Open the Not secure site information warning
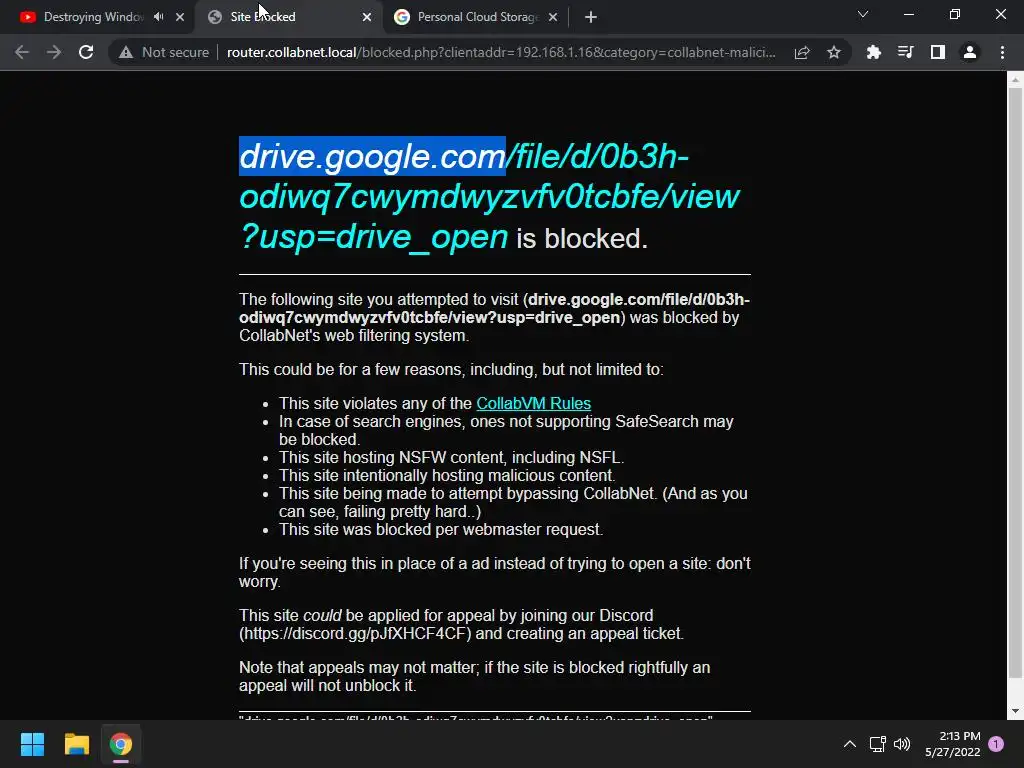The width and height of the screenshot is (1024, 768). 164,52
